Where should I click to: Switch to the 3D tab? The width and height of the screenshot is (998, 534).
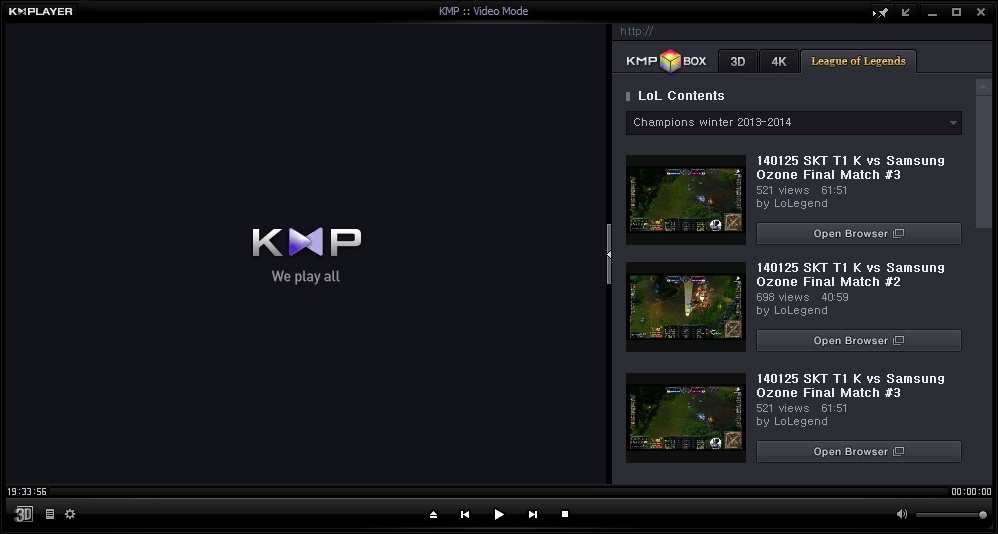738,61
